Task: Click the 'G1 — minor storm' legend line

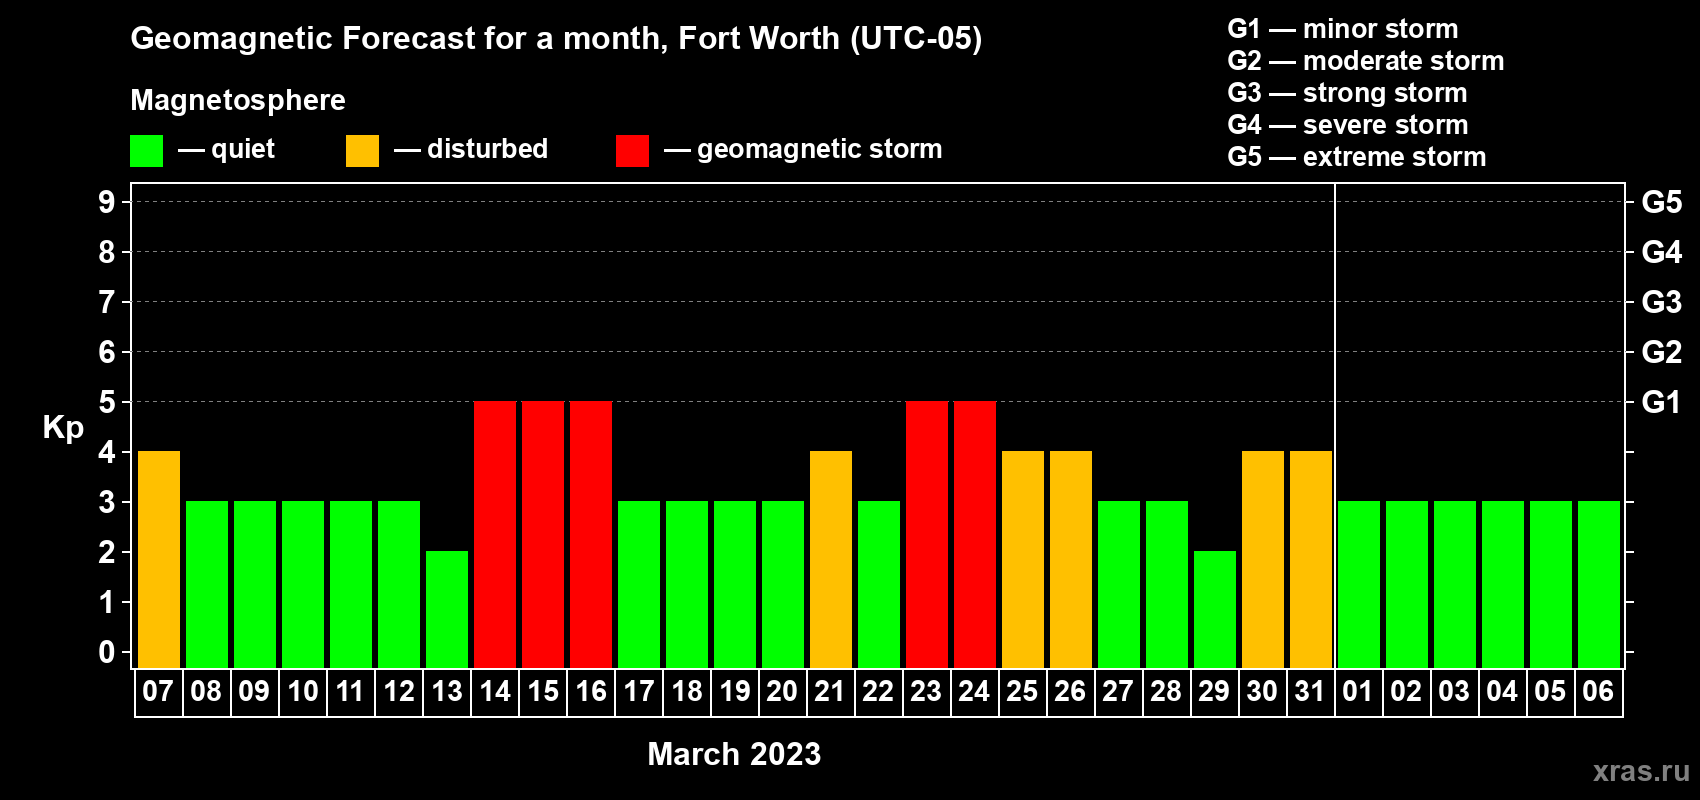Action: (x=1343, y=29)
